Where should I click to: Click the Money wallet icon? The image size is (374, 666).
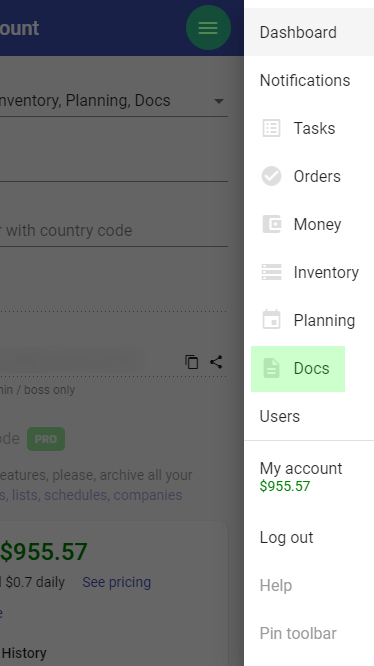[x=271, y=224]
